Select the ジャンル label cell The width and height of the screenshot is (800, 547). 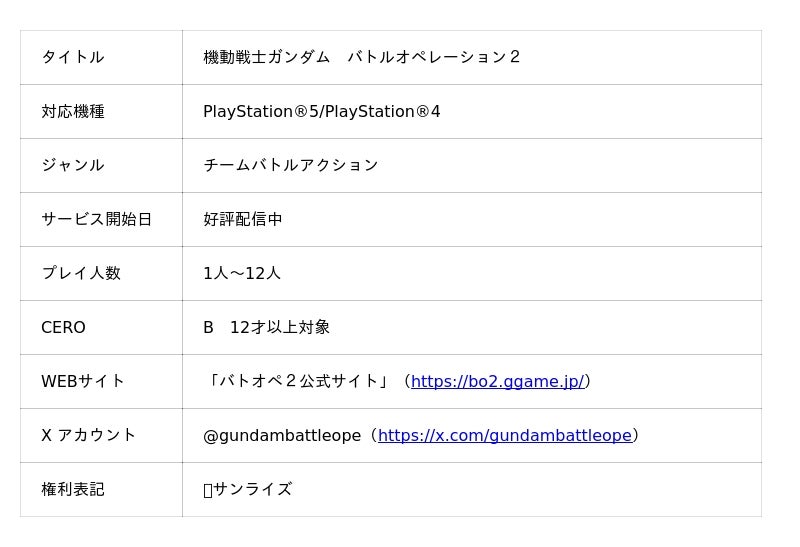(101, 165)
